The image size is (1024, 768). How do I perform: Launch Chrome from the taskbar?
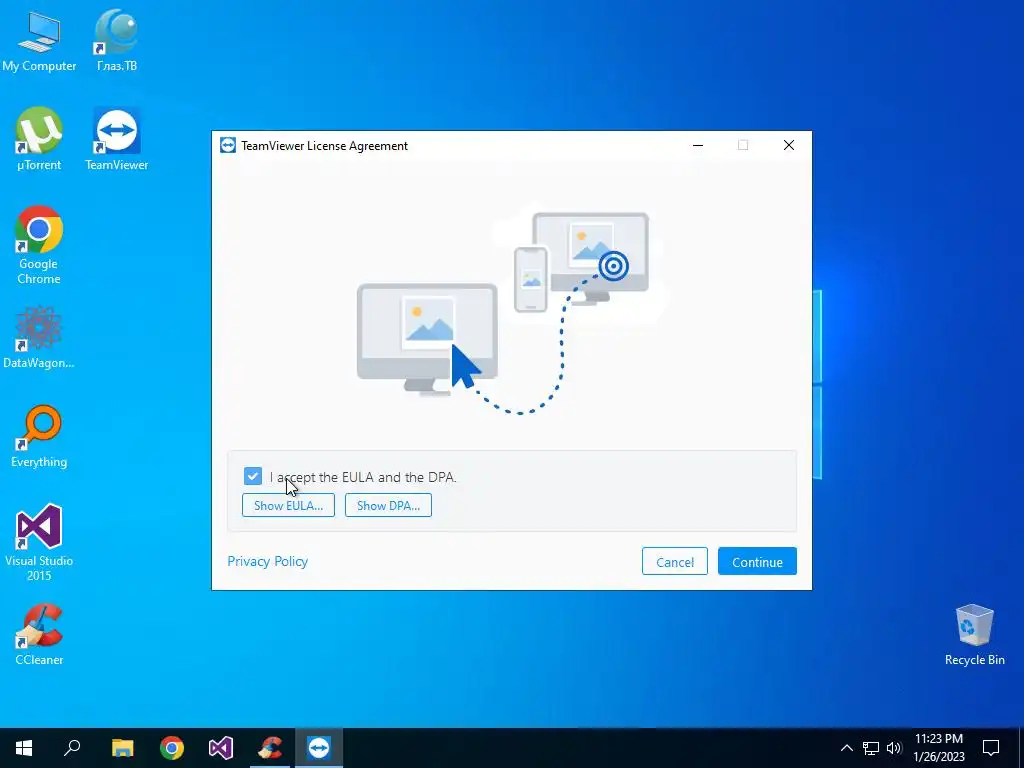tap(172, 748)
